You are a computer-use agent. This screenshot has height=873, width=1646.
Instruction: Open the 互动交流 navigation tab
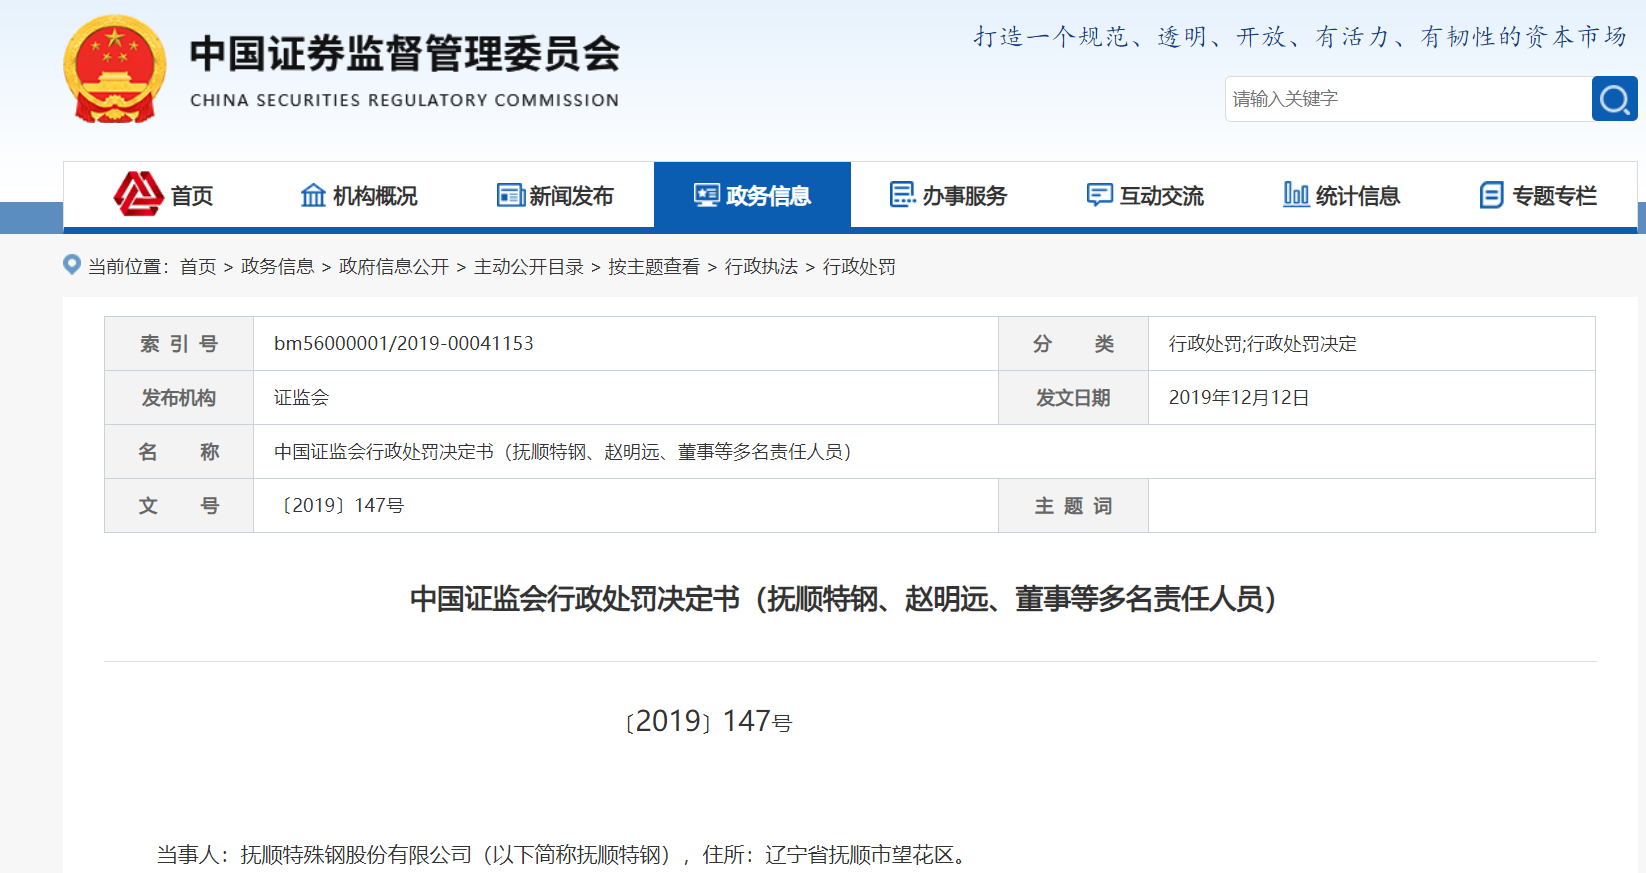pyautogui.click(x=1146, y=195)
